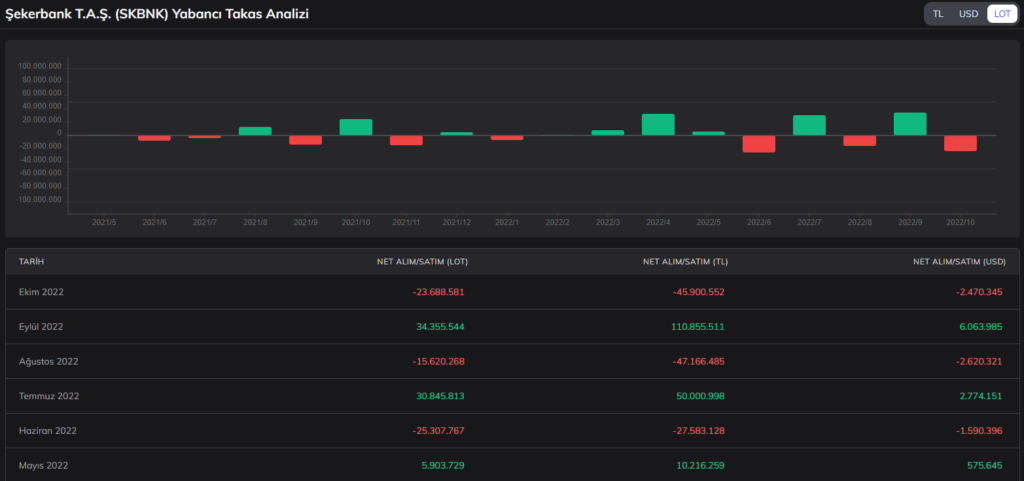This screenshot has height=481, width=1024.
Task: Click the USD value 6.063.985
Action: [x=980, y=326]
